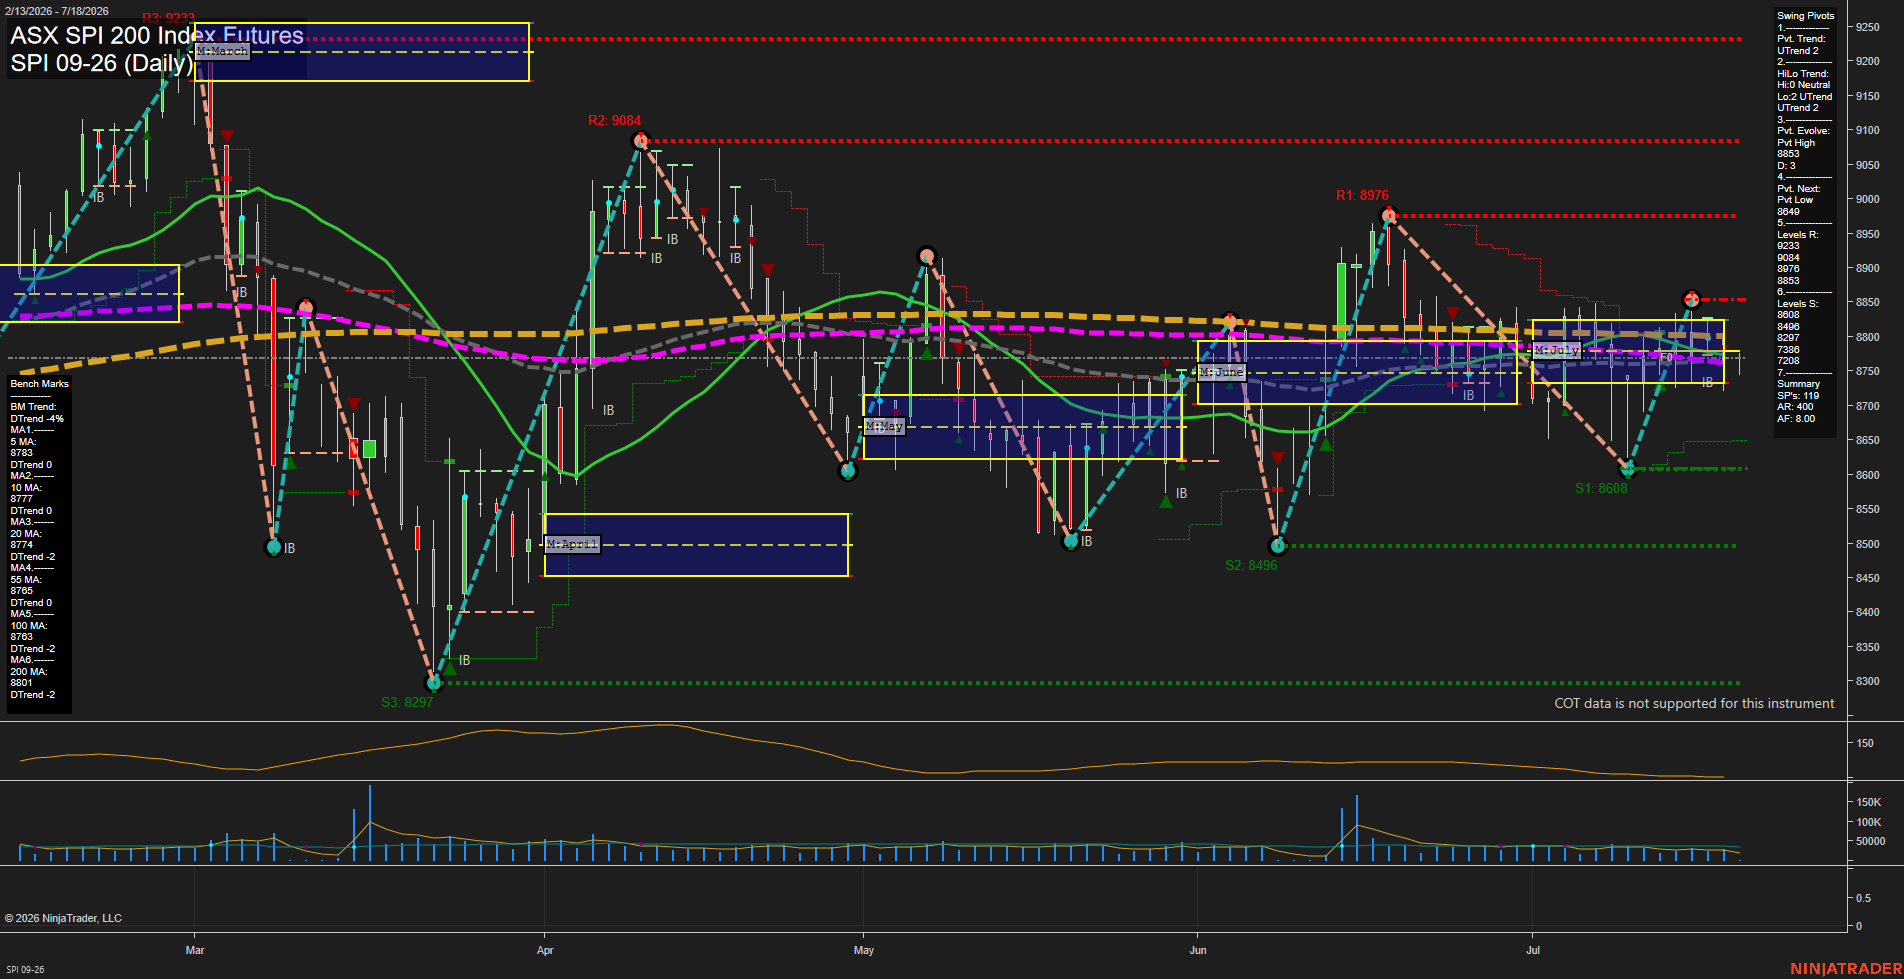Click the '© 2026 NinjaTrader, LLC' copyright text
Image resolution: width=1904 pixels, height=979 pixels.
coord(63,918)
